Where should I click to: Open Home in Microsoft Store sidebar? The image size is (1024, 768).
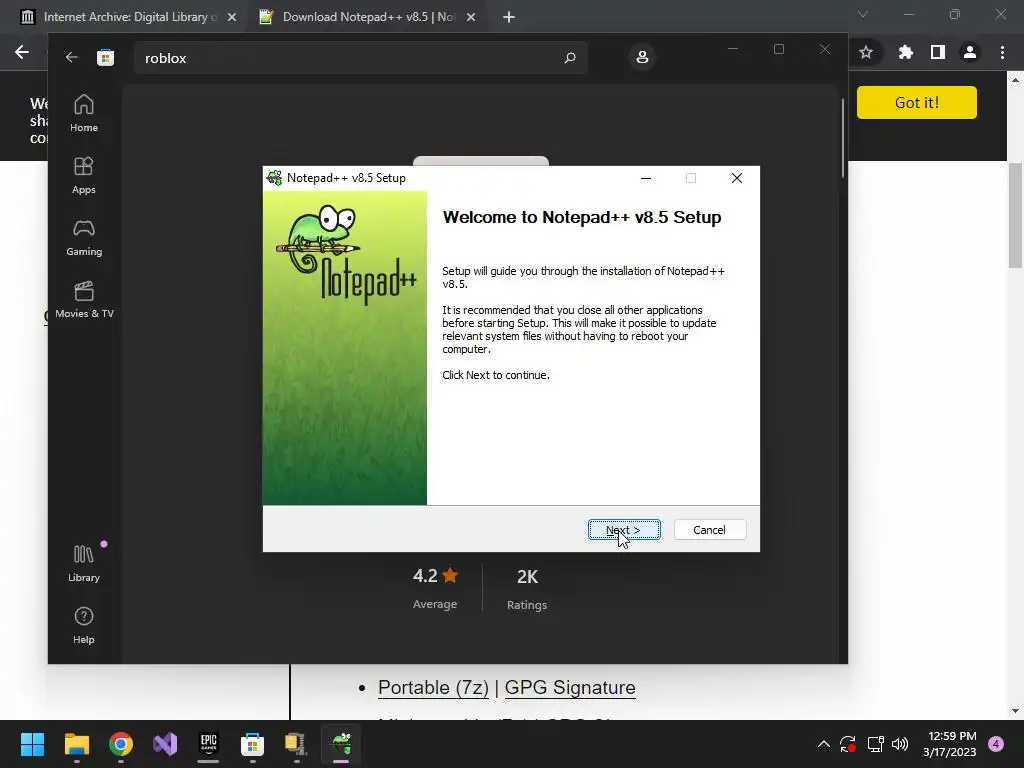coord(84,113)
